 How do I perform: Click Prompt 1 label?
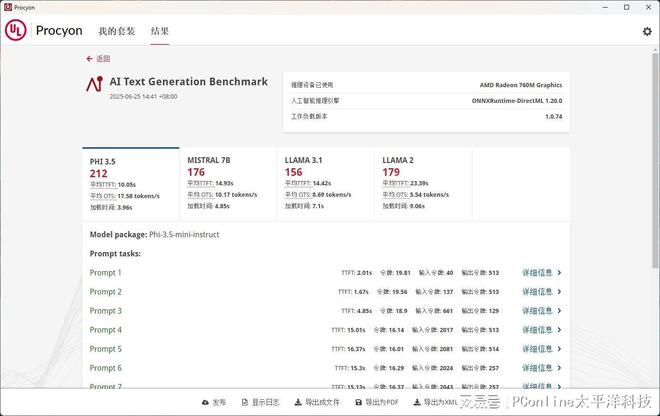point(105,273)
